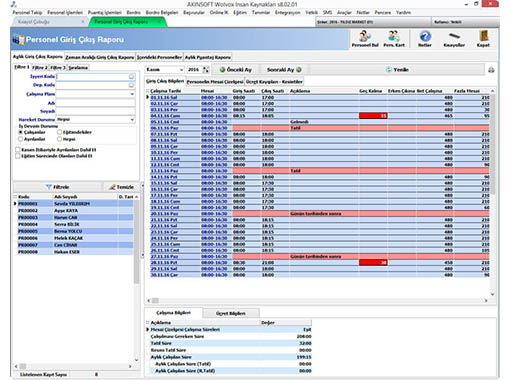
Task: Click in the İşyeri Kodu input field
Action: click(x=92, y=77)
